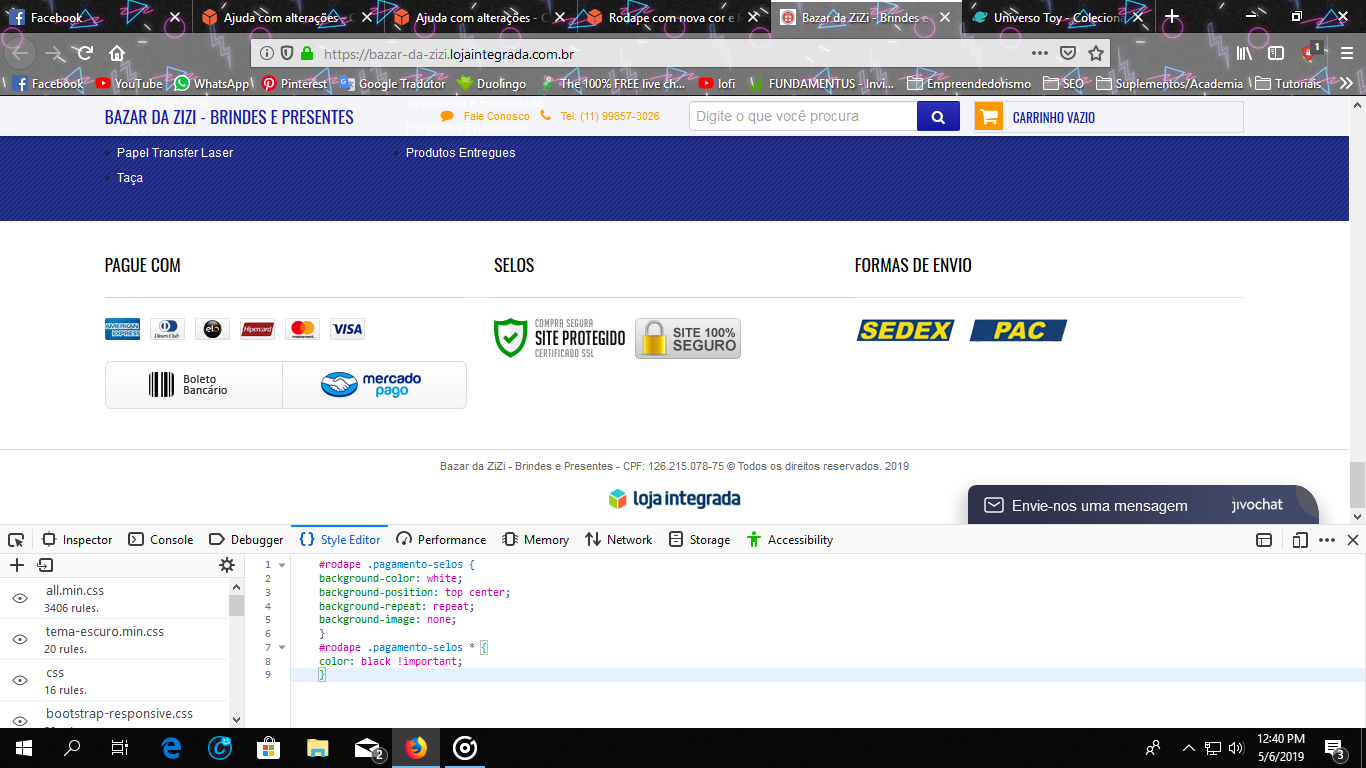Enable Responsive Design Mode icon

[x=1300, y=540]
